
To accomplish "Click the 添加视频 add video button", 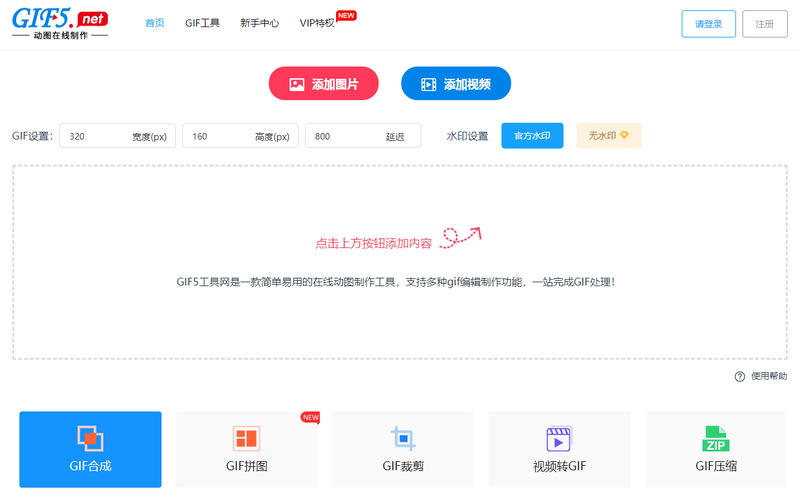I will [456, 84].
